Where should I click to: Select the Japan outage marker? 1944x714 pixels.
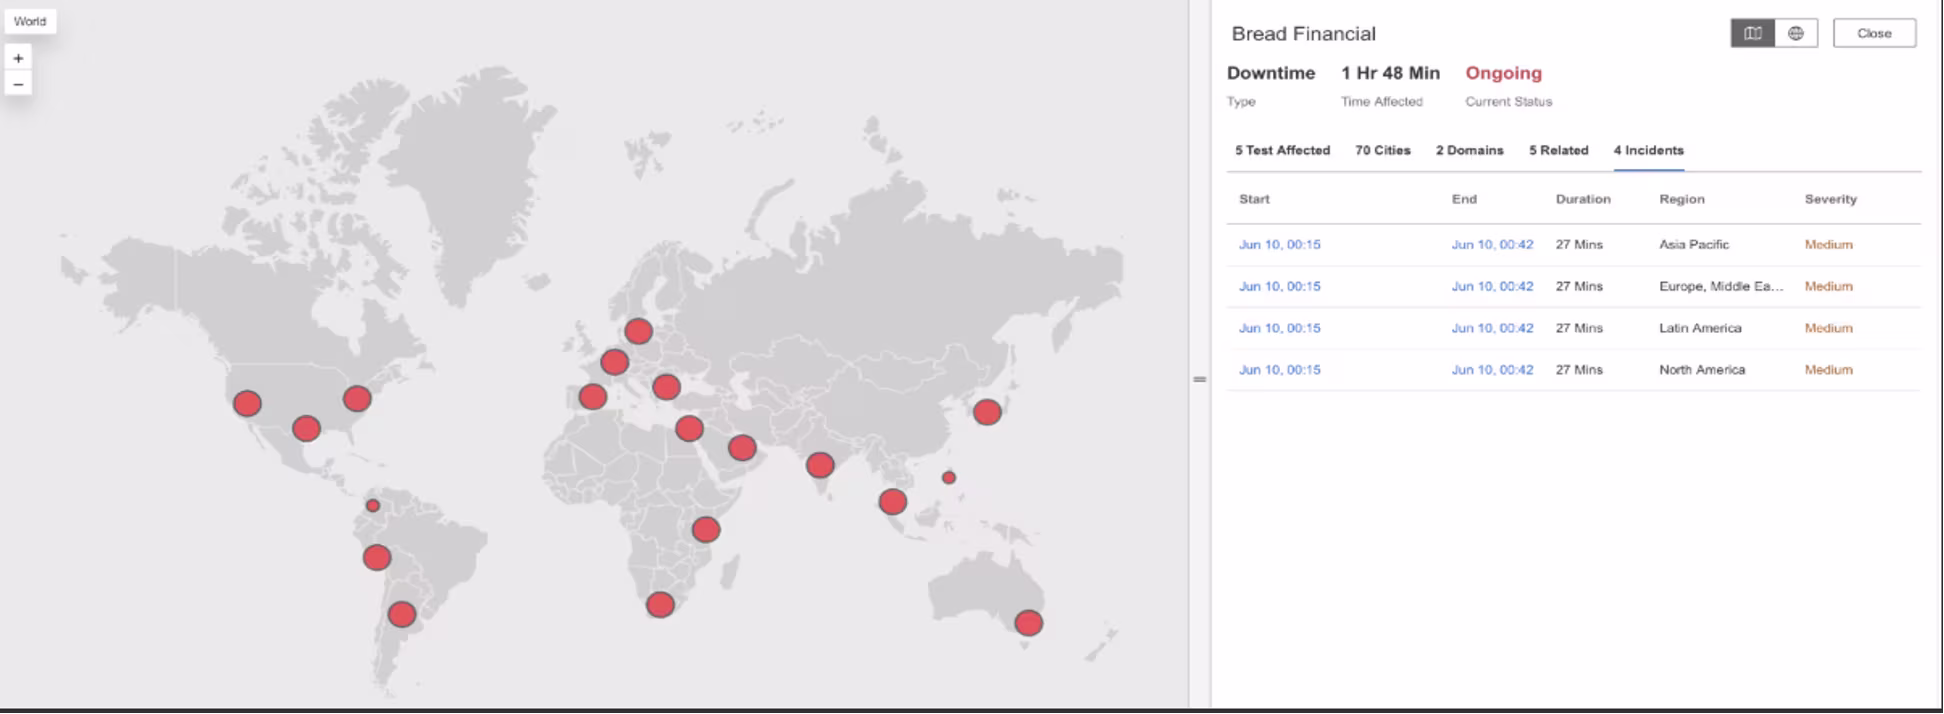point(986,411)
